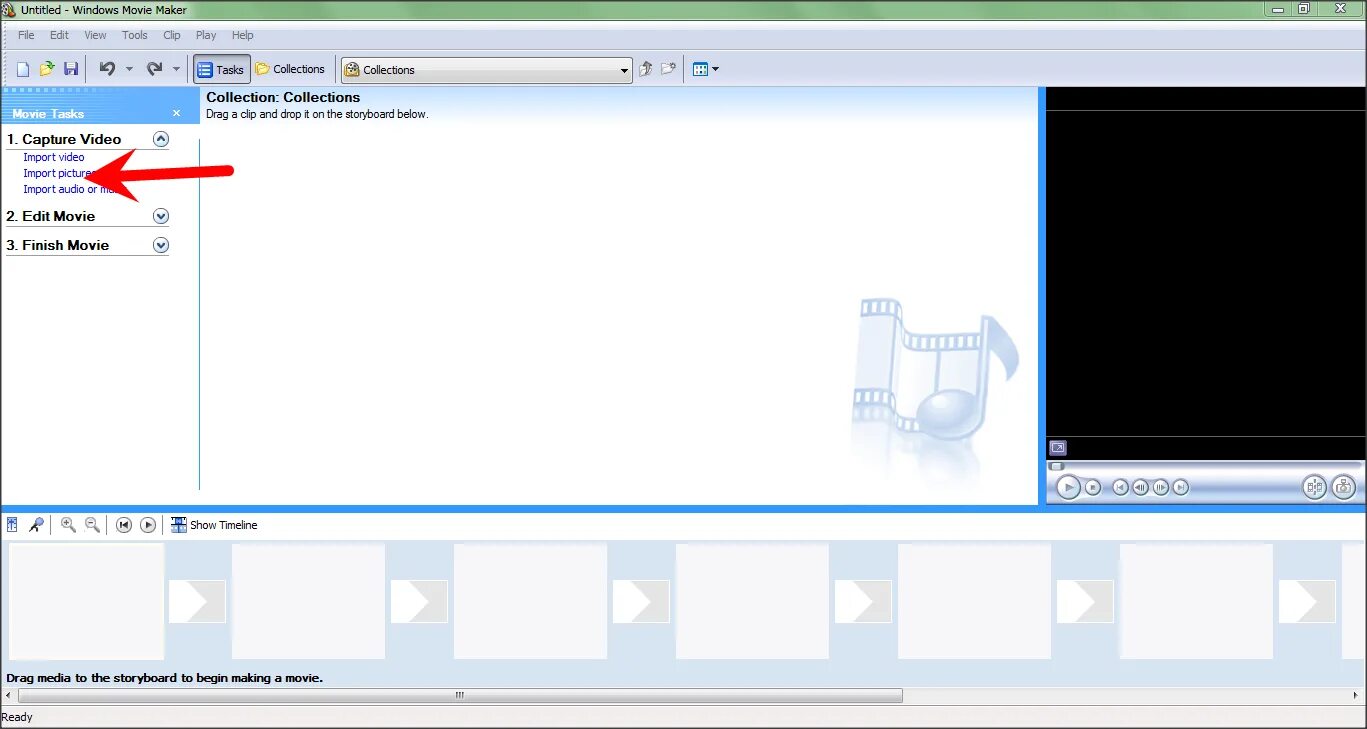Click the Import pictures link

click(x=55, y=173)
